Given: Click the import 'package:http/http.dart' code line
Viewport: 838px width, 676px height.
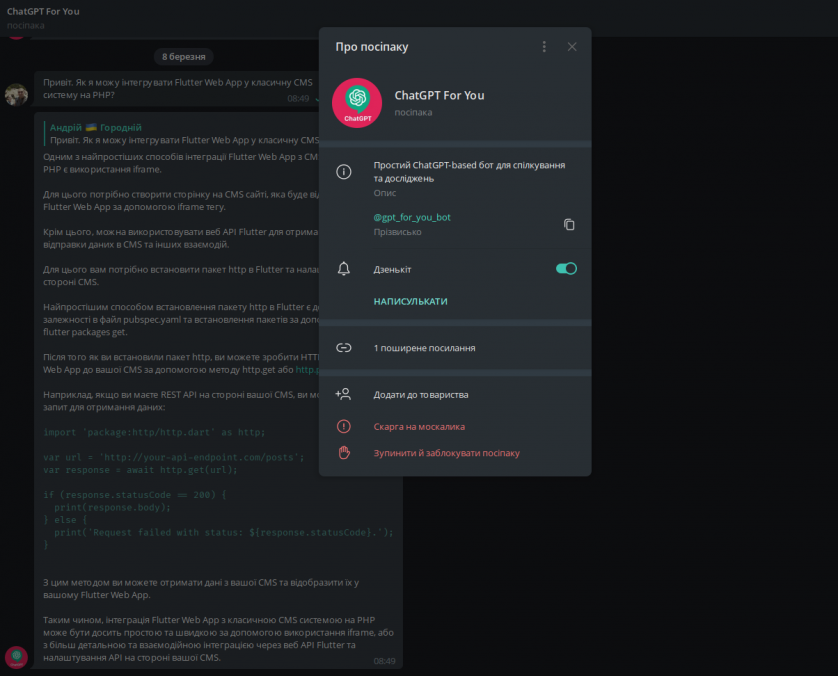Looking at the screenshot, I should [154, 432].
